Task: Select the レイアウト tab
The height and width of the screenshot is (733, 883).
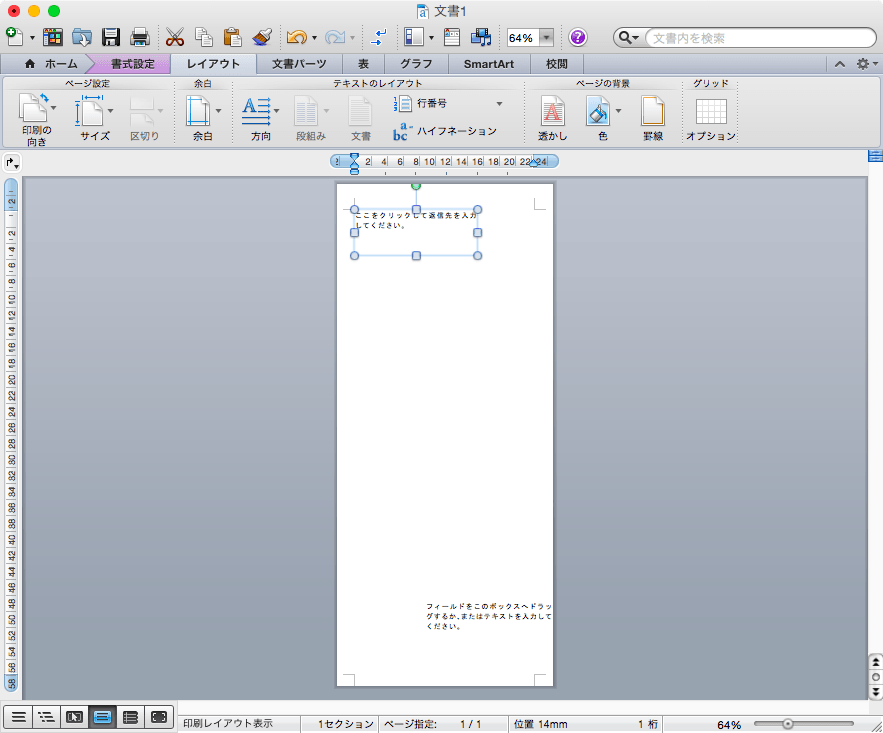Action: tap(213, 64)
